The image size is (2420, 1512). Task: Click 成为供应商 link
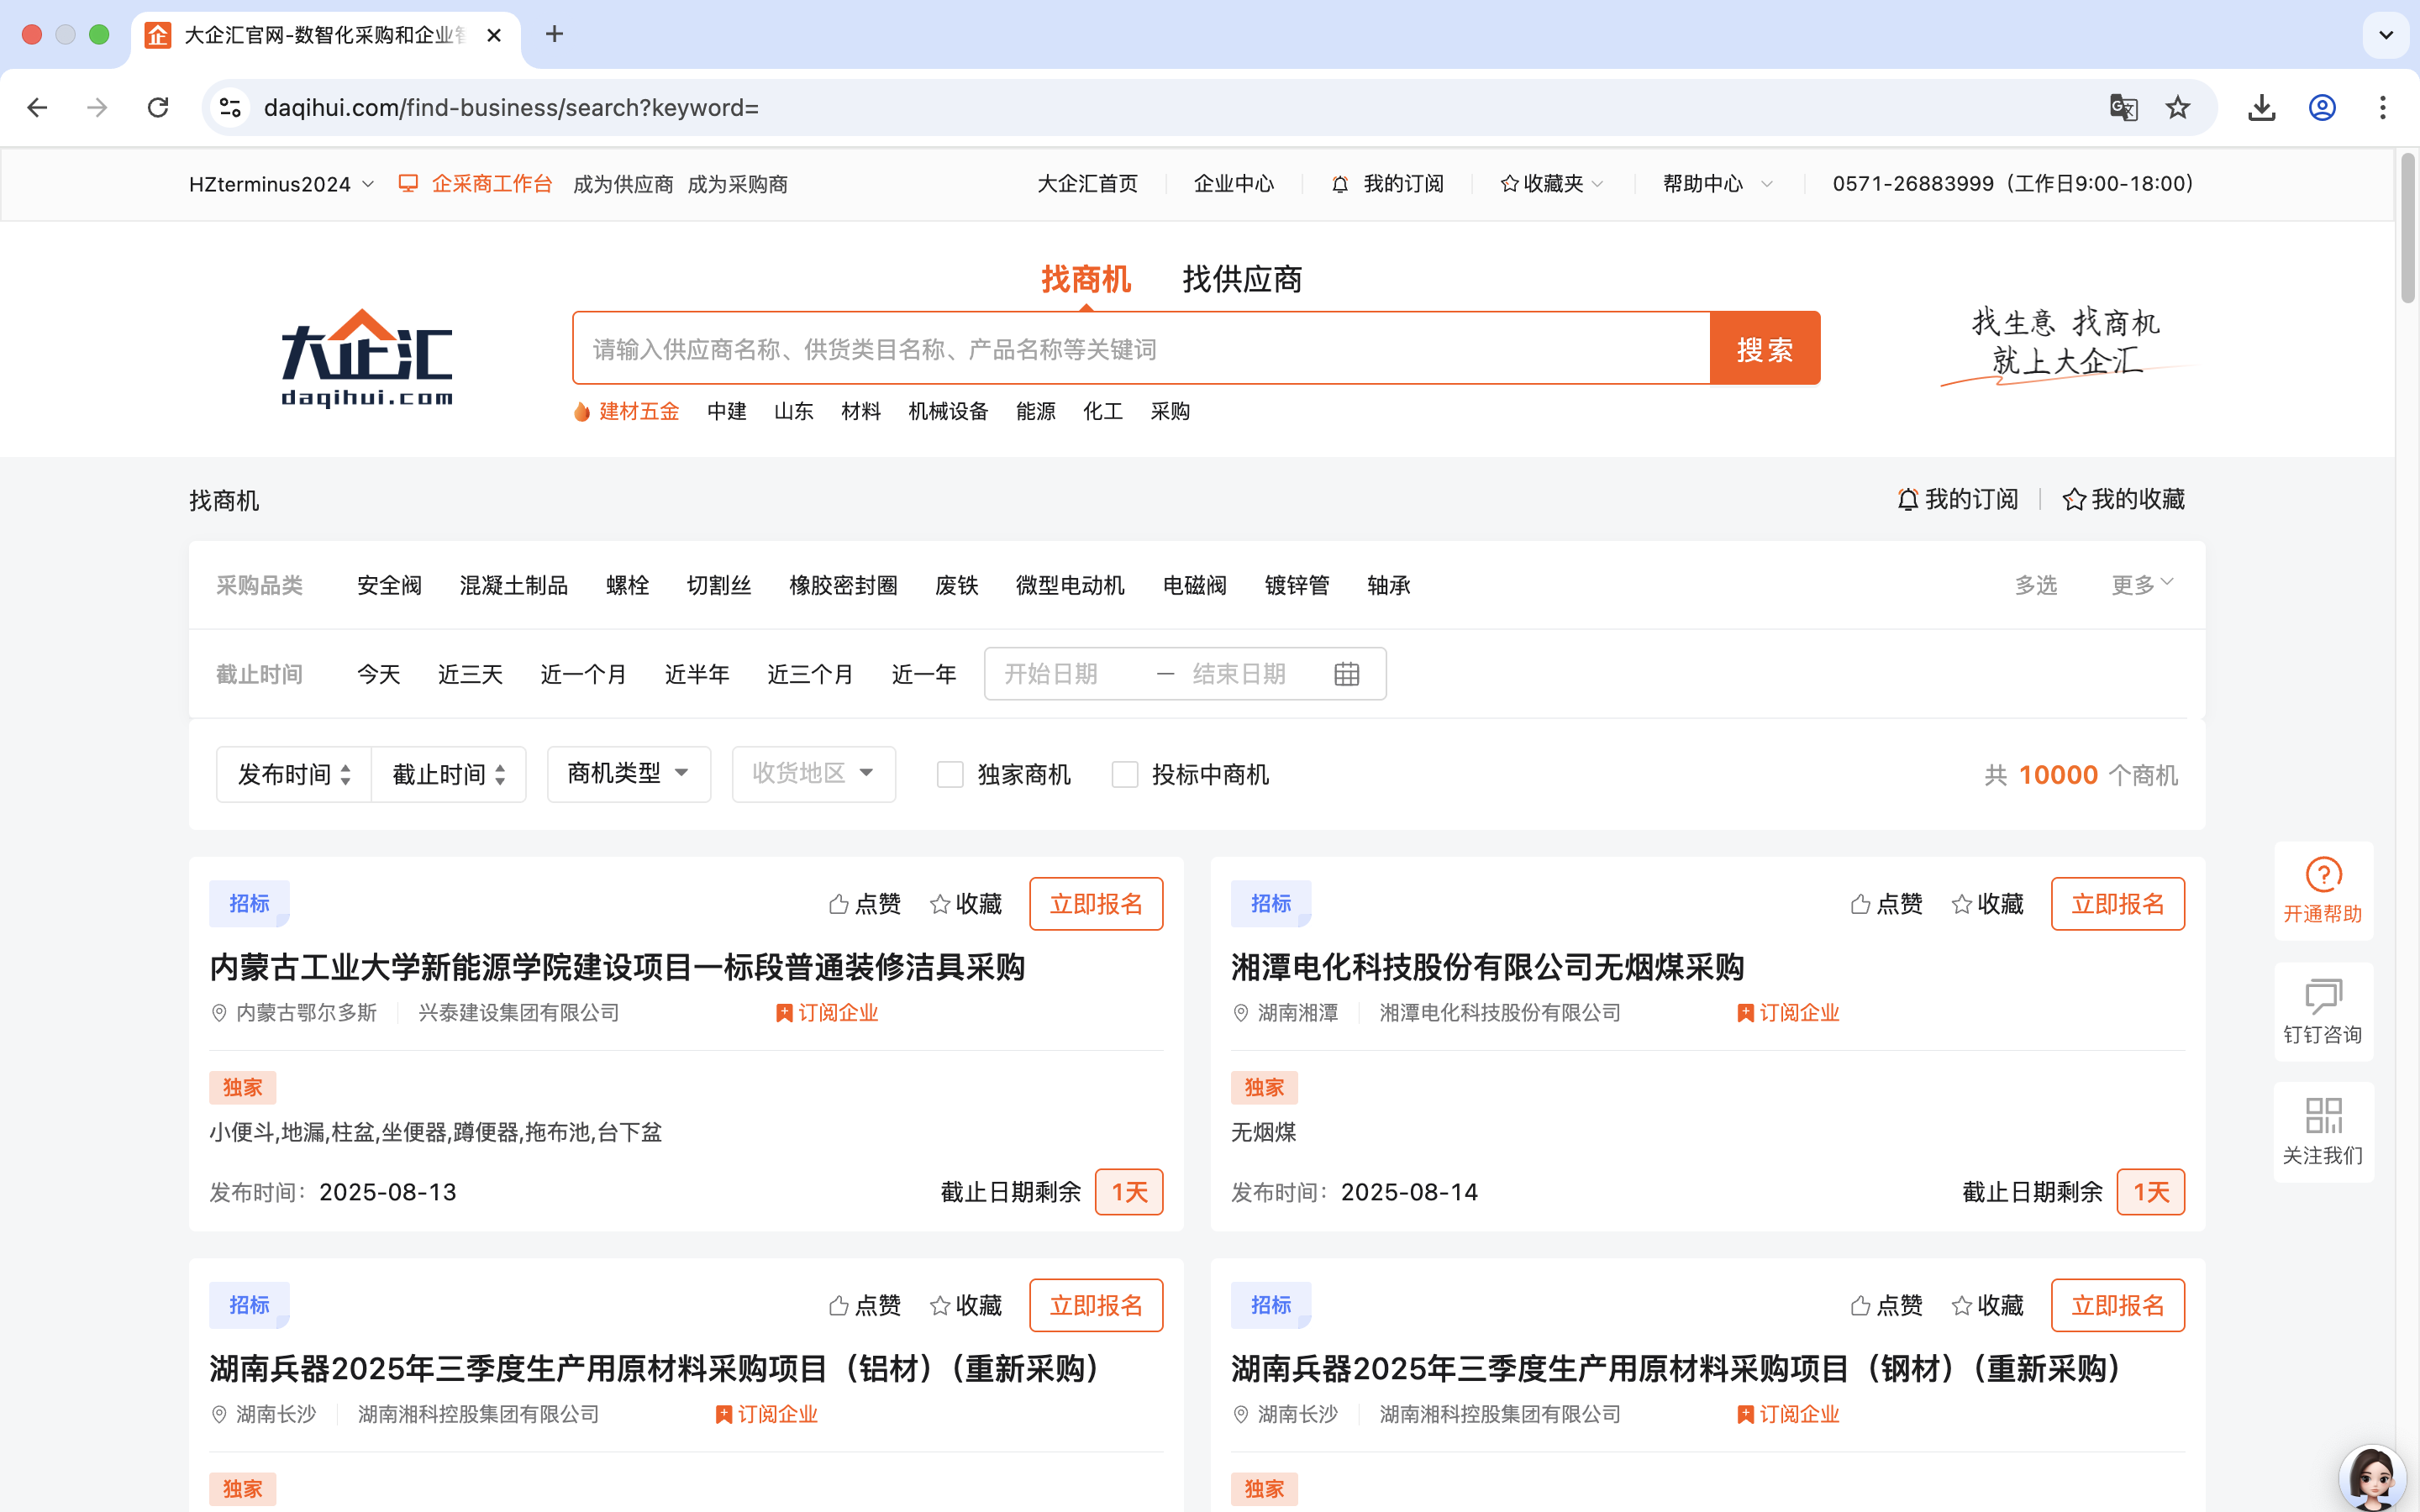tap(623, 185)
